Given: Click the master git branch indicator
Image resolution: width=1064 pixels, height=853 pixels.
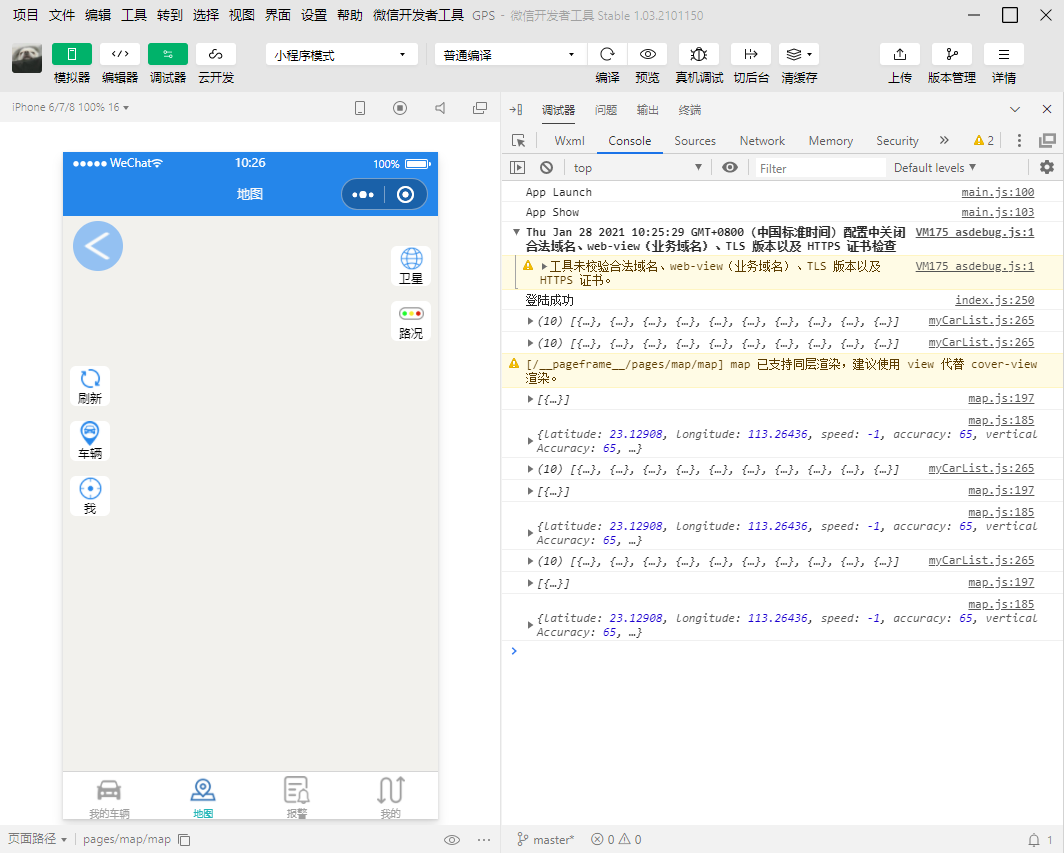Looking at the screenshot, I should tap(546, 839).
